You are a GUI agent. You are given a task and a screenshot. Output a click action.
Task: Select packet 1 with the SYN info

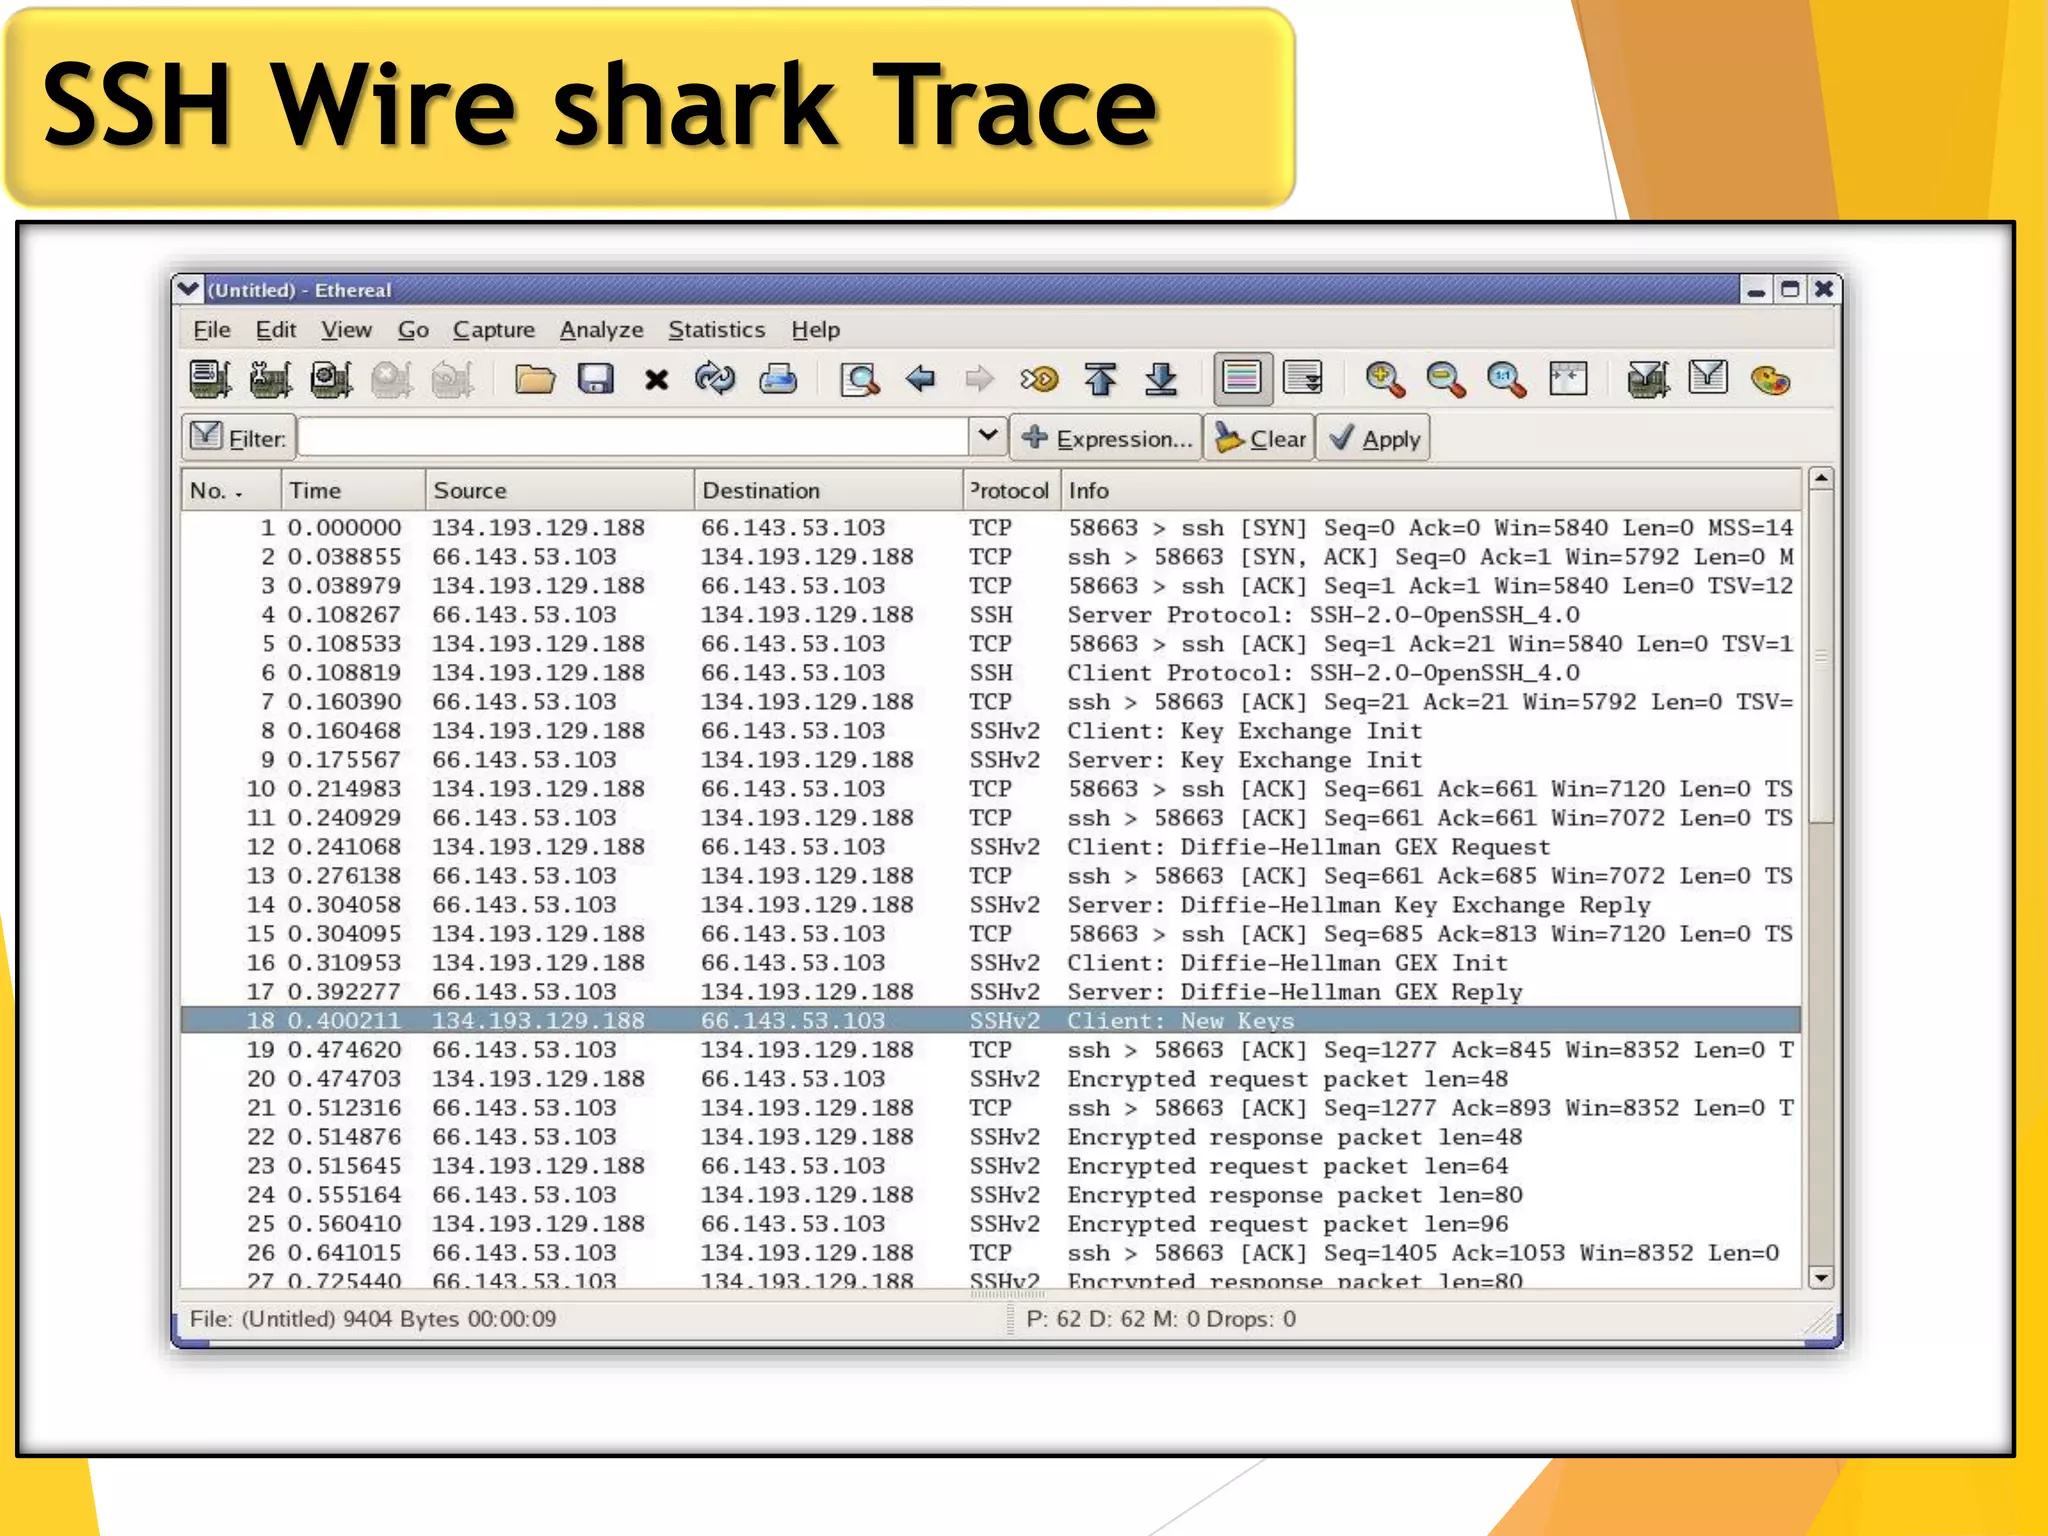[x=990, y=527]
